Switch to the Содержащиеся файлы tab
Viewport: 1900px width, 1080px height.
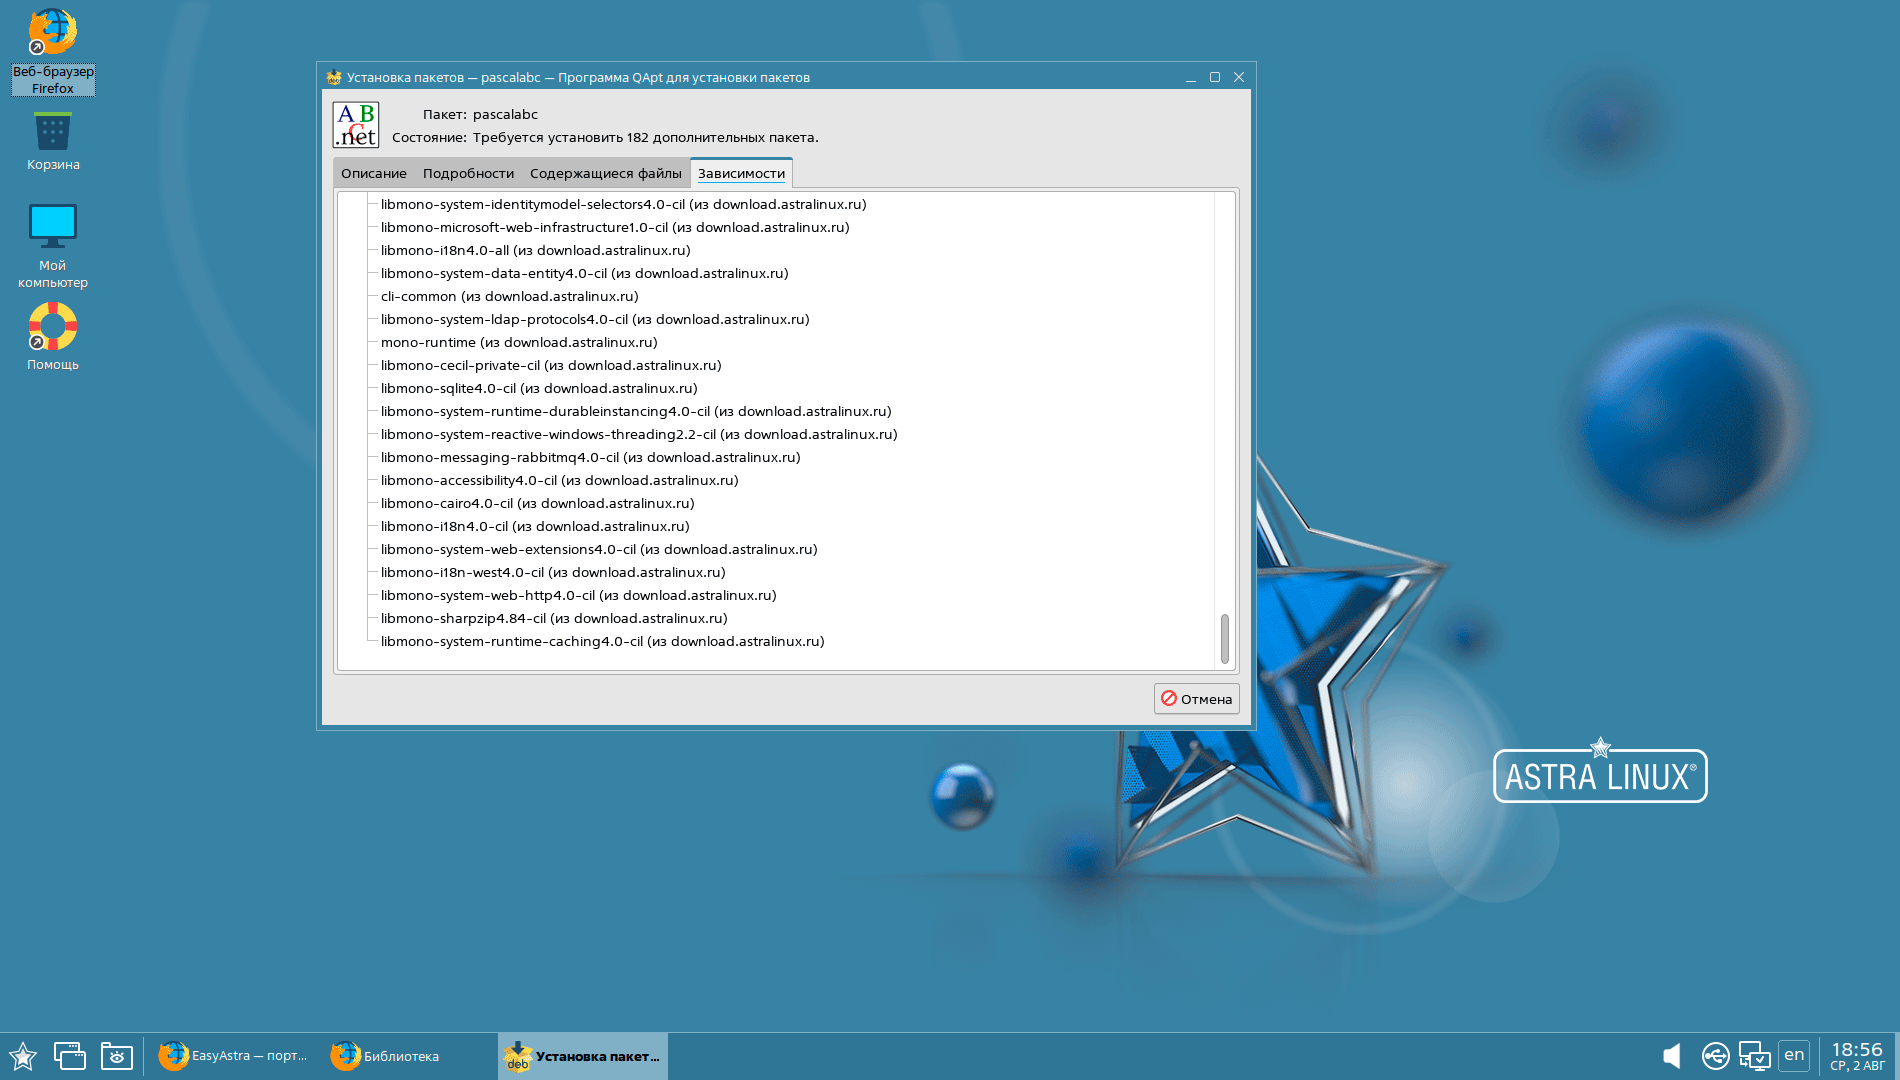[x=606, y=173]
